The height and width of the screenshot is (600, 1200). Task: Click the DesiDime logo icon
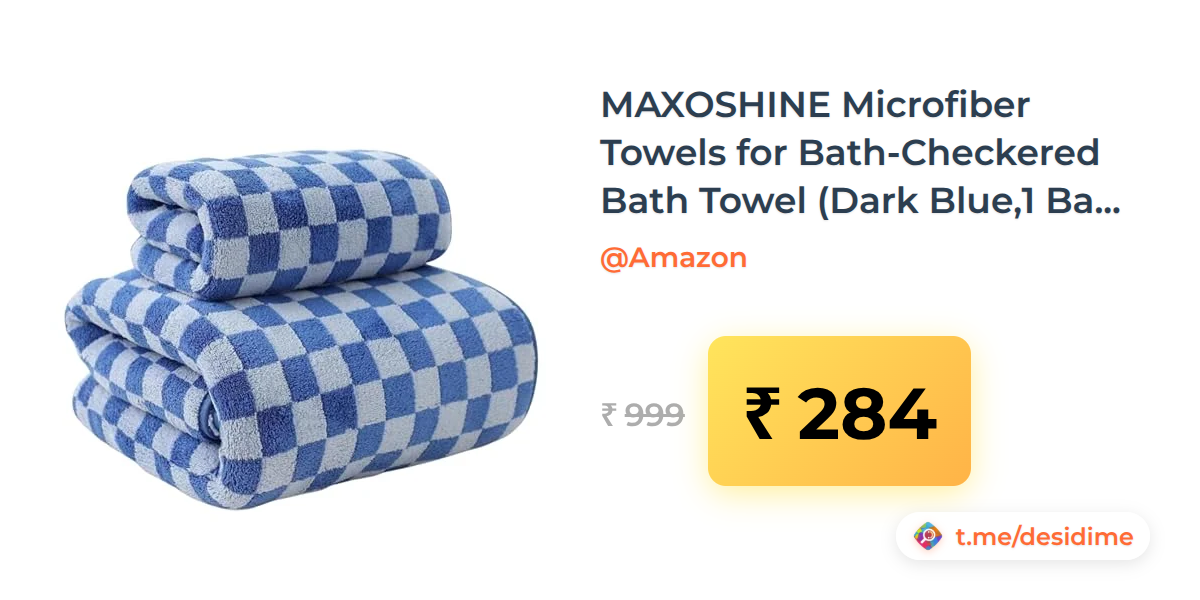(929, 537)
